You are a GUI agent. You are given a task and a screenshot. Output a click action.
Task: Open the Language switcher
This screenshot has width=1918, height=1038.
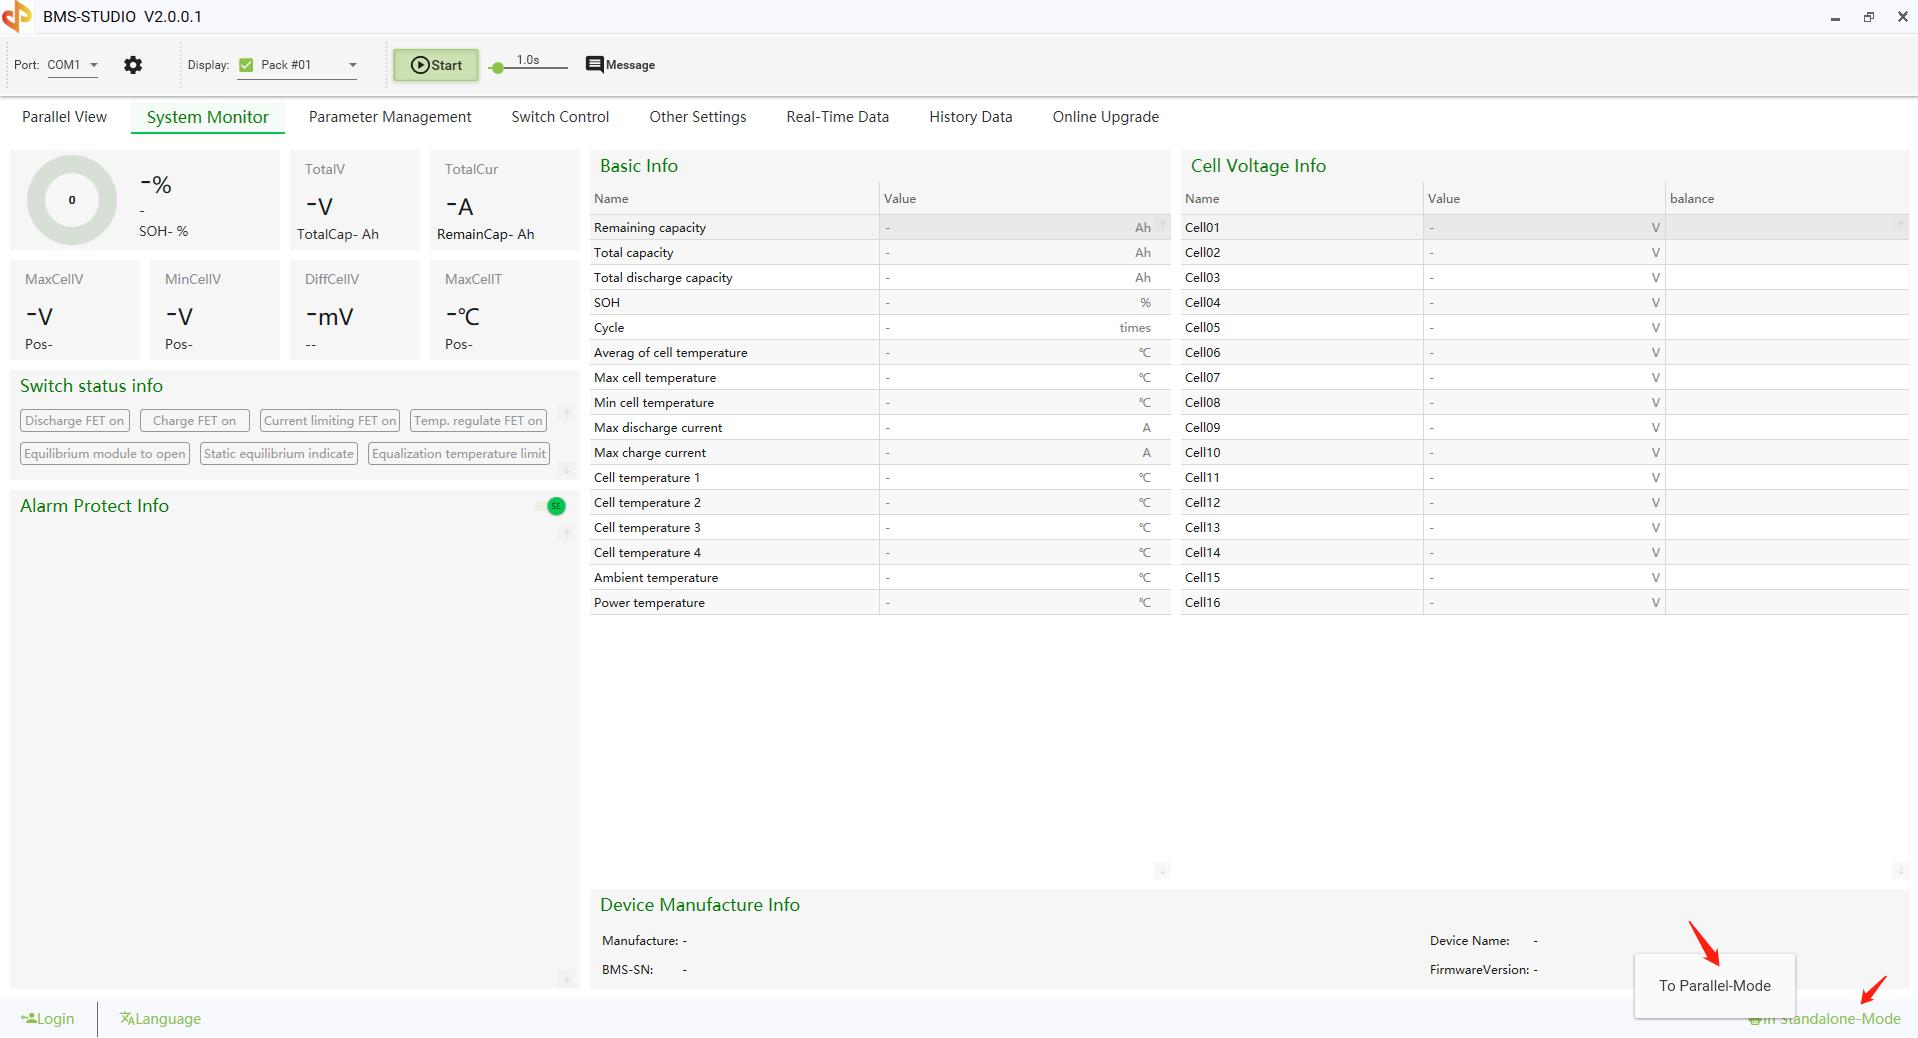(x=159, y=1018)
